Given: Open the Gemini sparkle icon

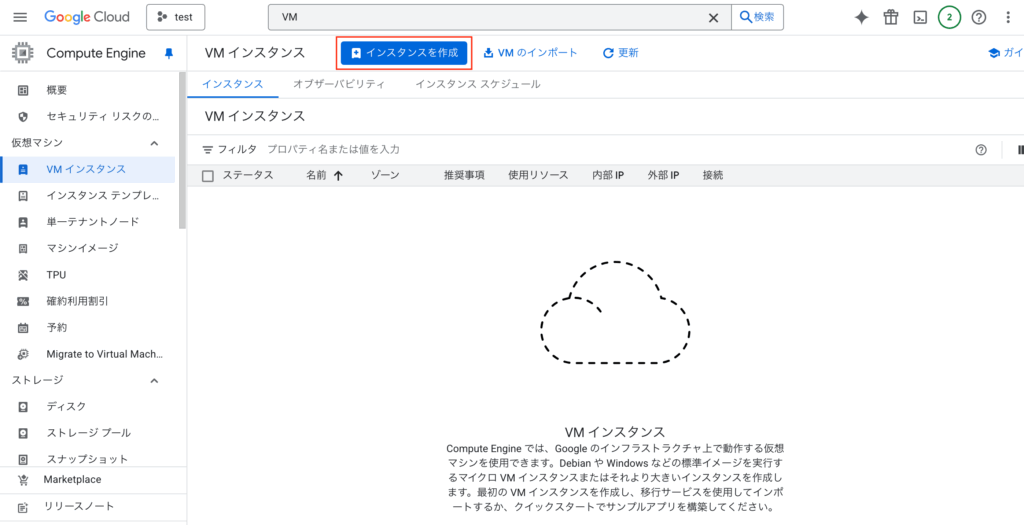Looking at the screenshot, I should (x=861, y=18).
